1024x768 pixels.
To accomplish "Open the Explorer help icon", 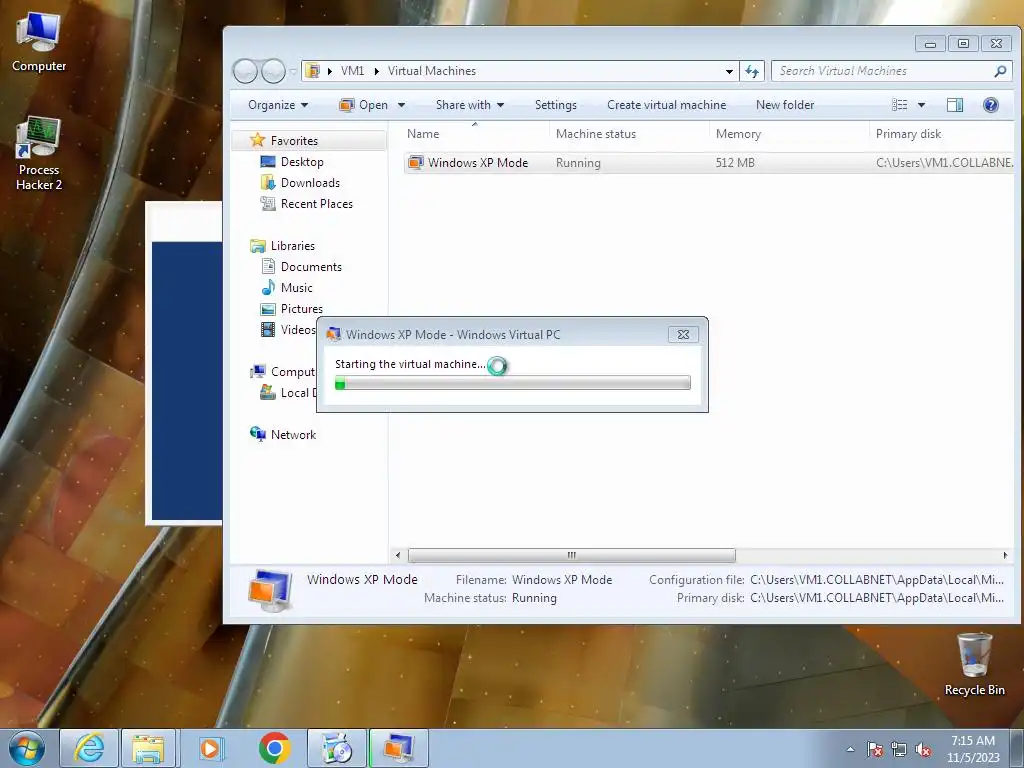I will (991, 105).
